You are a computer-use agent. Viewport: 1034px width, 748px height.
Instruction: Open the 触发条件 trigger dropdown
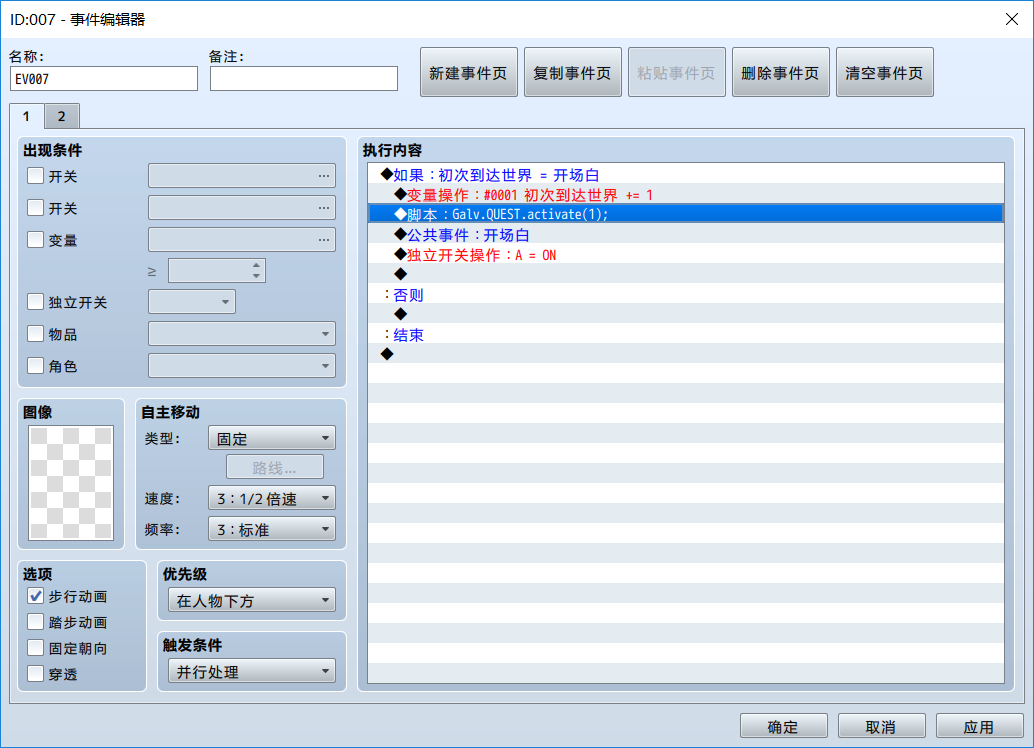(252, 671)
